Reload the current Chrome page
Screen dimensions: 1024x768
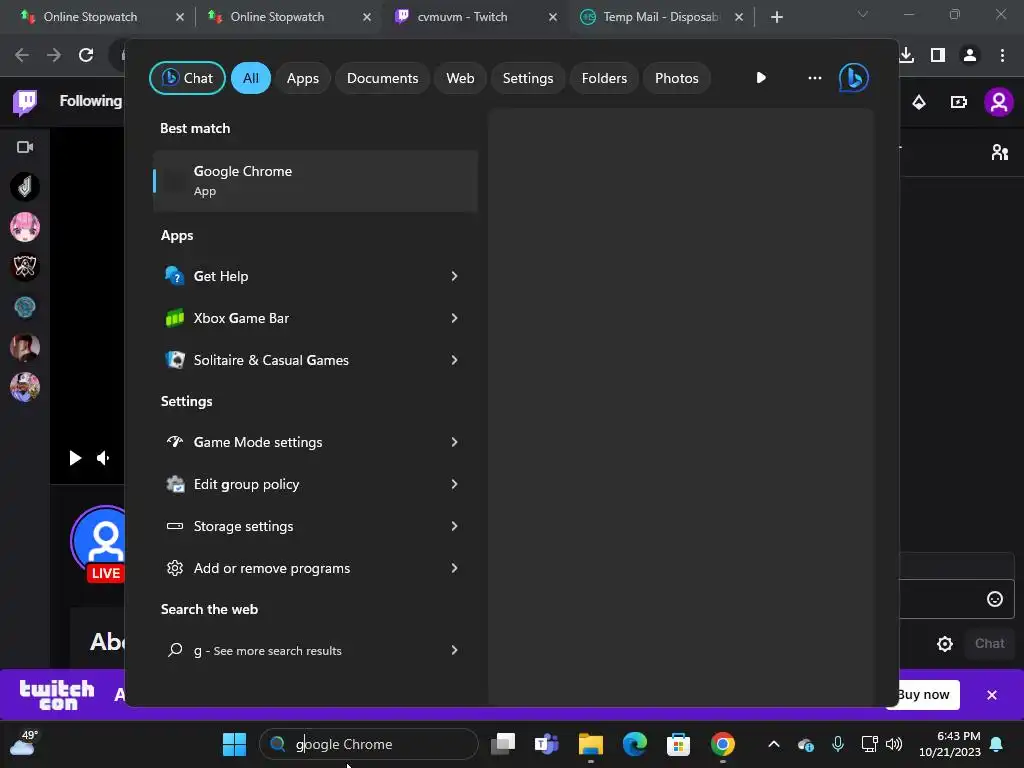coord(86,55)
